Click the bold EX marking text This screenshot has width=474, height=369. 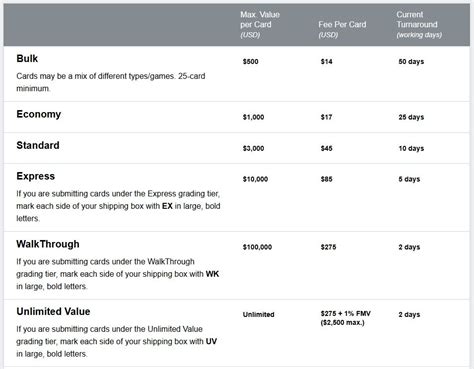pyautogui.click(x=167, y=206)
